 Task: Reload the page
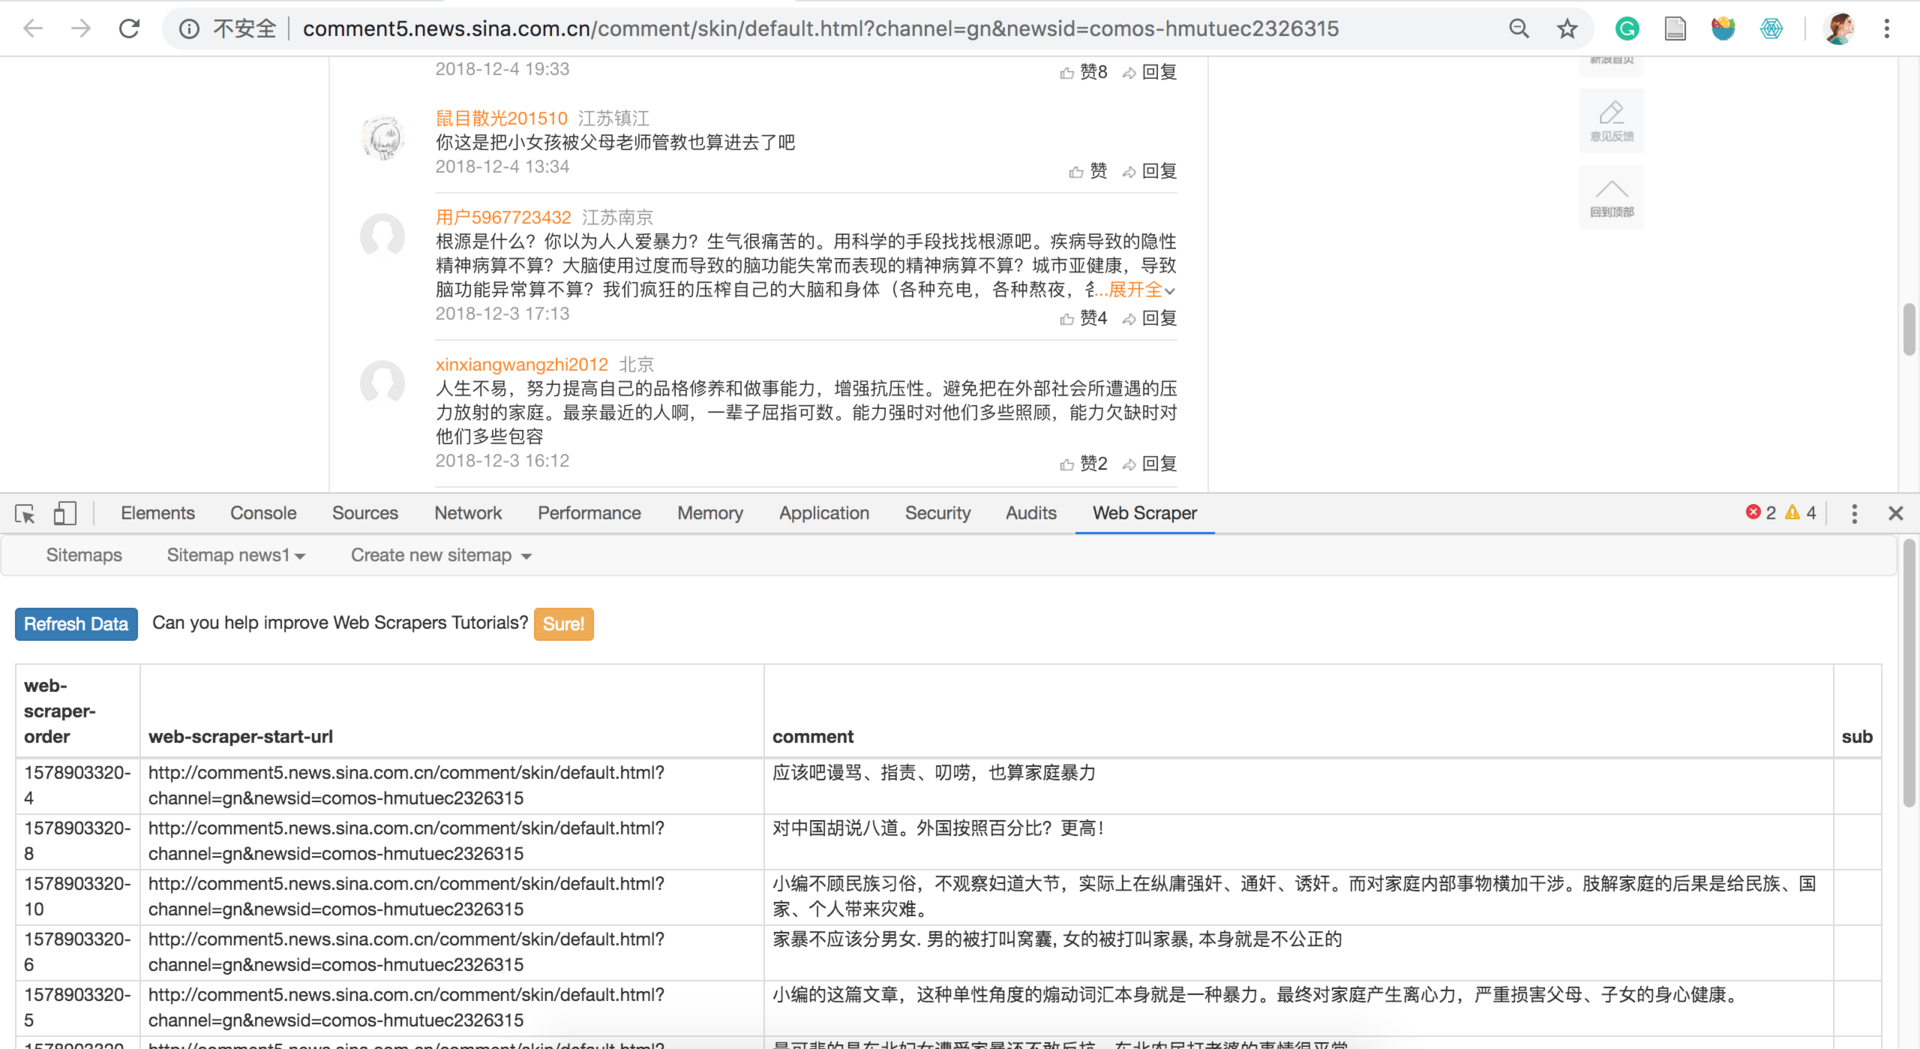(x=129, y=29)
